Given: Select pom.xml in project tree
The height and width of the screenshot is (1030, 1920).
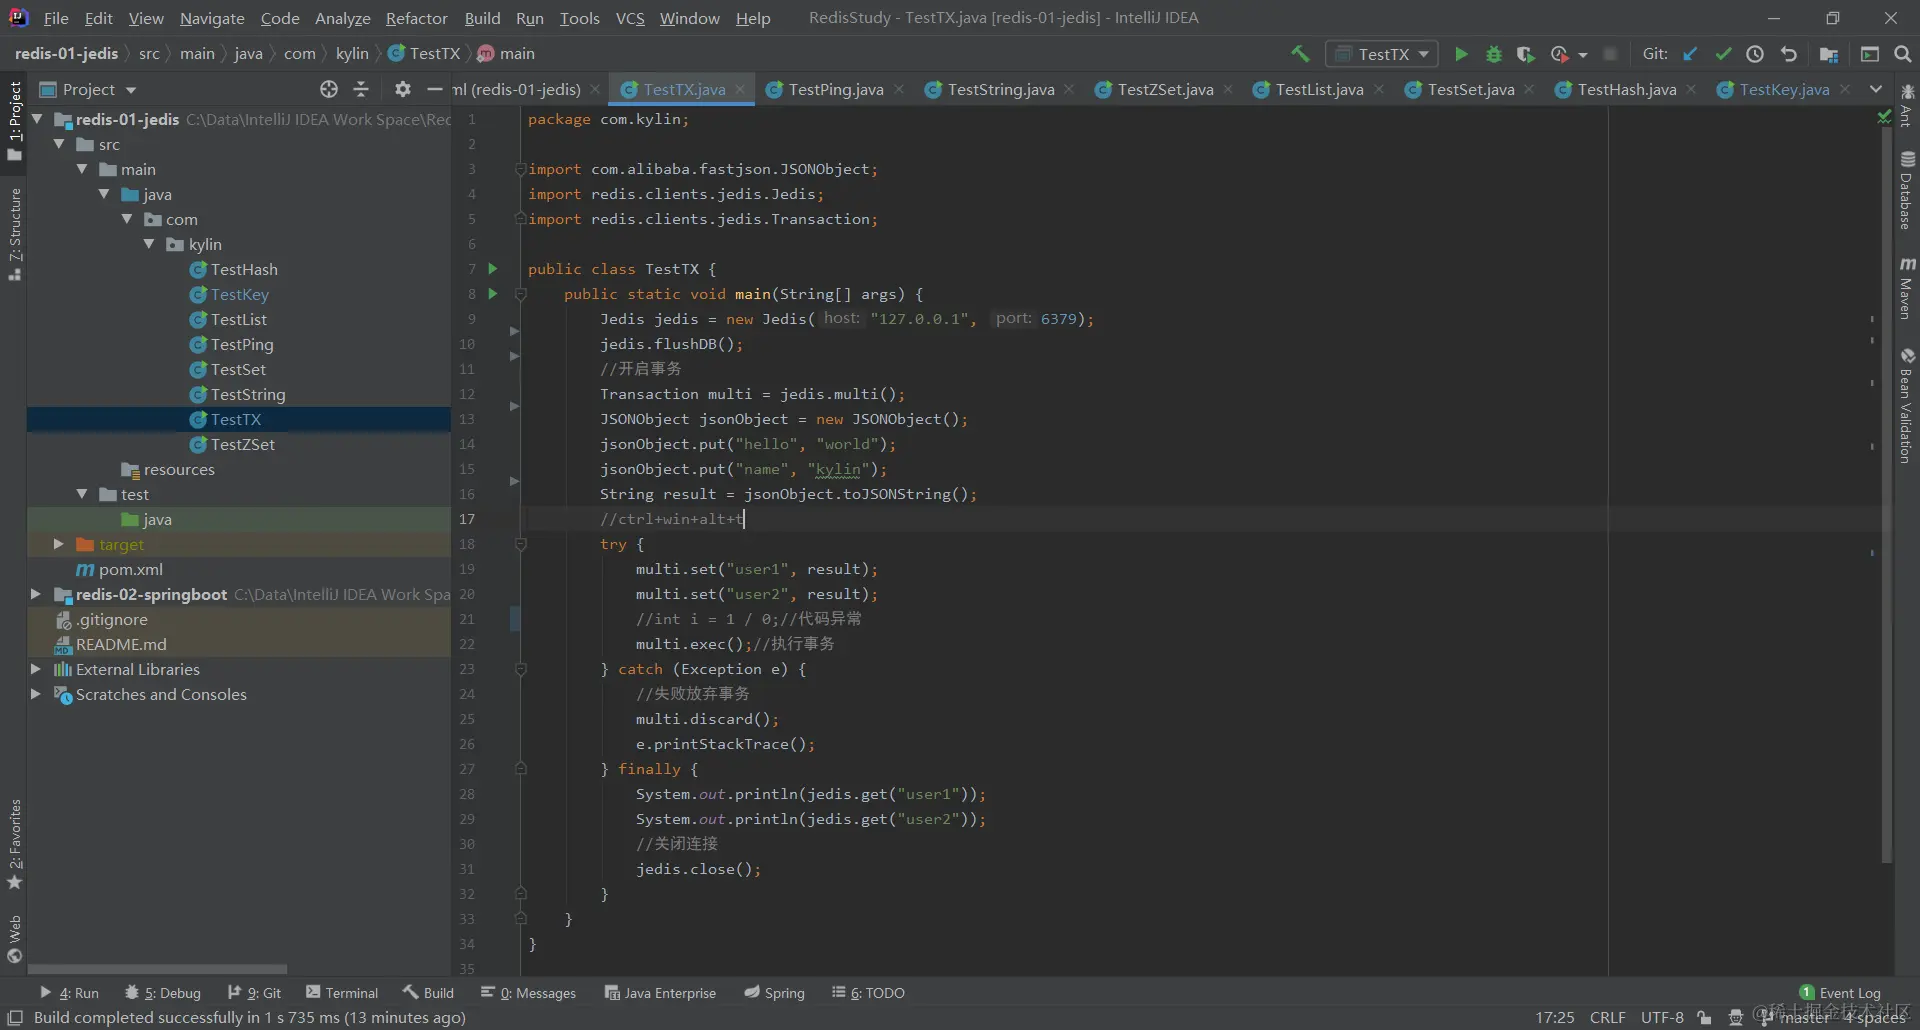Looking at the screenshot, I should 130,569.
